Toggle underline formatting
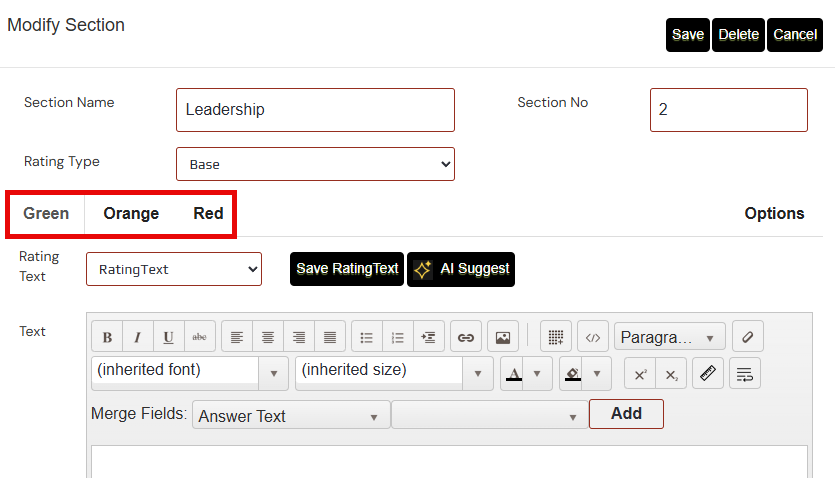Viewport: 835px width, 478px height. click(x=169, y=338)
